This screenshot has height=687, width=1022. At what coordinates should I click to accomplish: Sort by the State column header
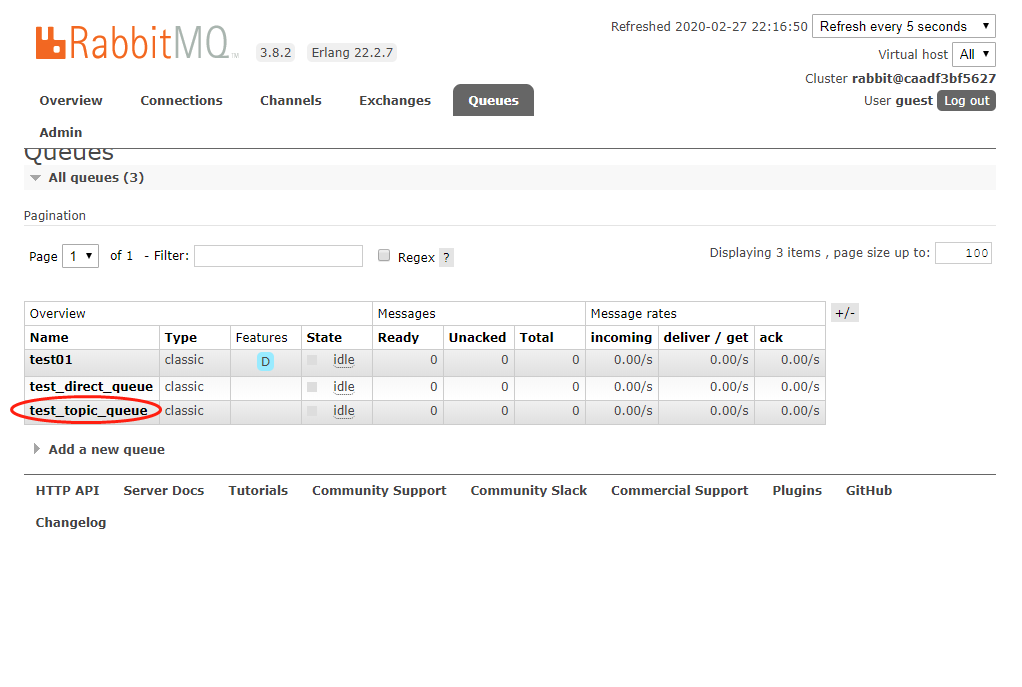pyautogui.click(x=324, y=338)
